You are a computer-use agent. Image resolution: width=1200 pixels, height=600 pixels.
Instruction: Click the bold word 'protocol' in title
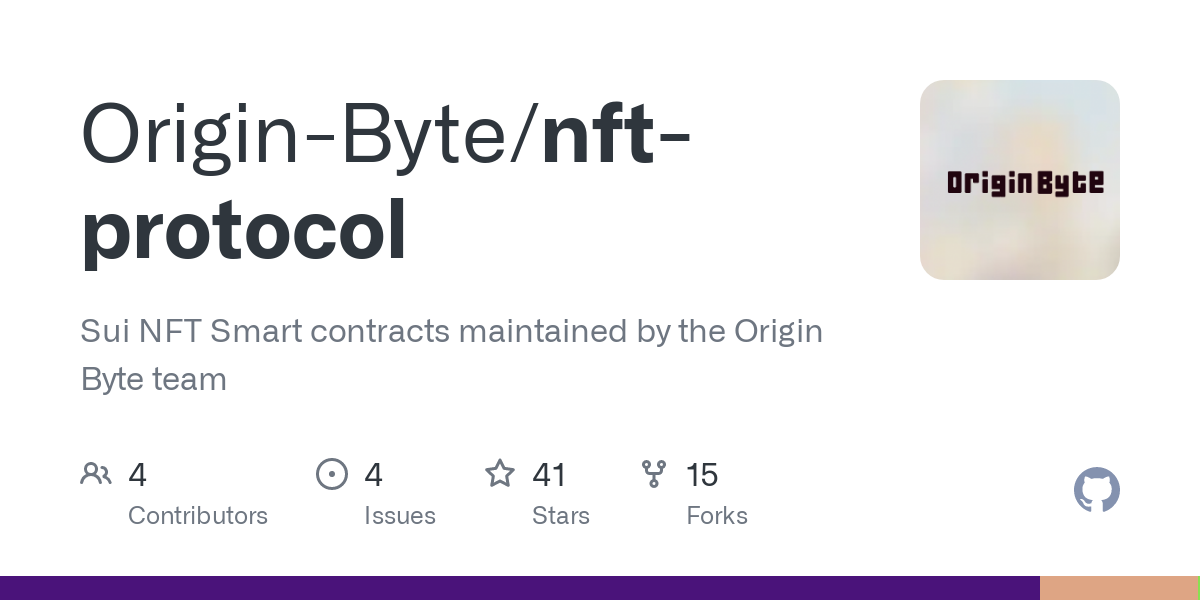(x=244, y=229)
